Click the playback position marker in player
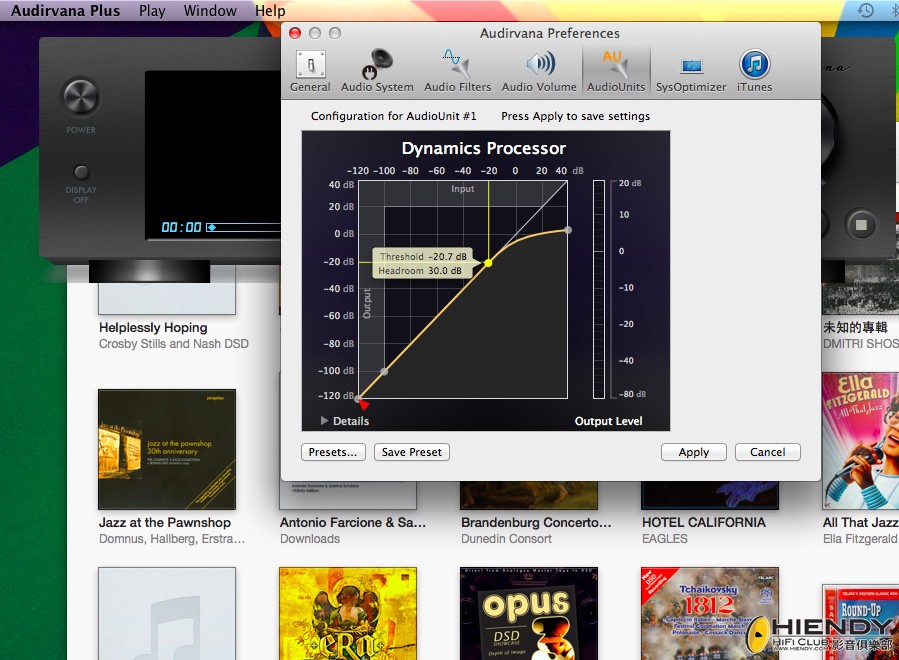The image size is (899, 660). 211,228
